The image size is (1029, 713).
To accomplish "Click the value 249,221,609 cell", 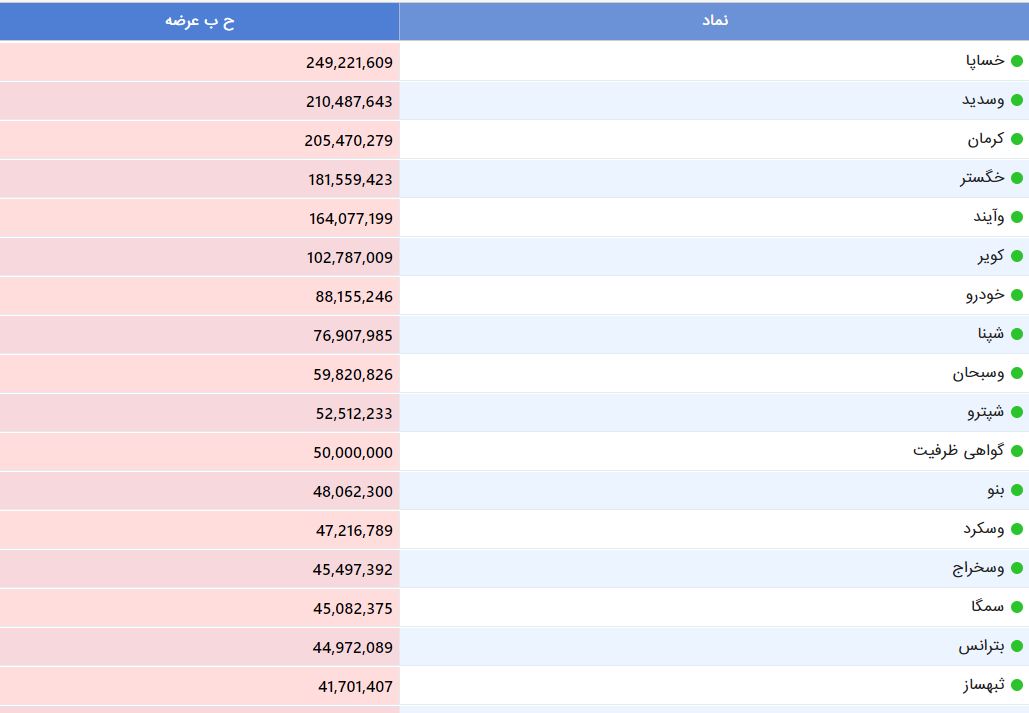I will [x=349, y=62].
